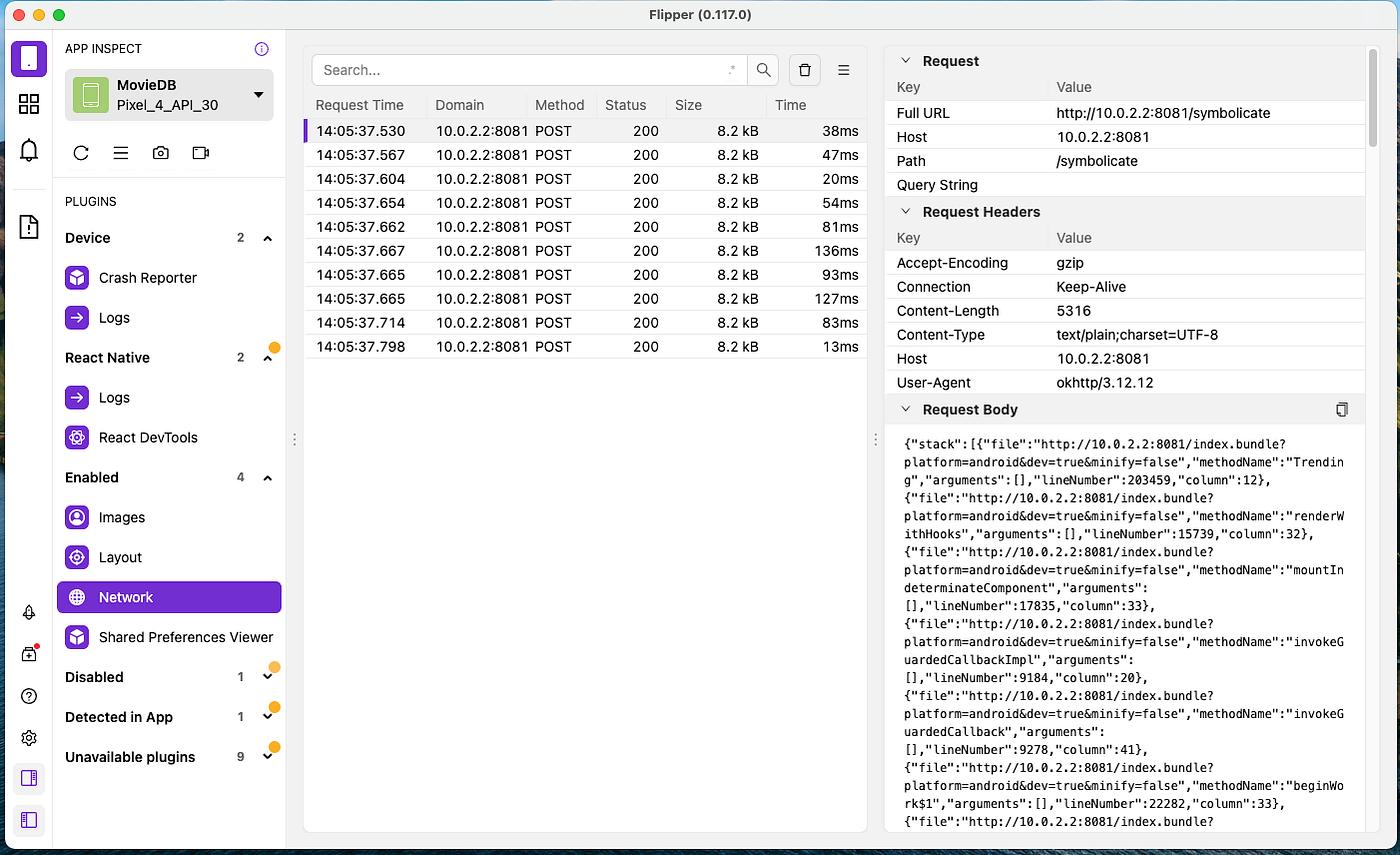Click the magnifier search button

click(x=764, y=70)
